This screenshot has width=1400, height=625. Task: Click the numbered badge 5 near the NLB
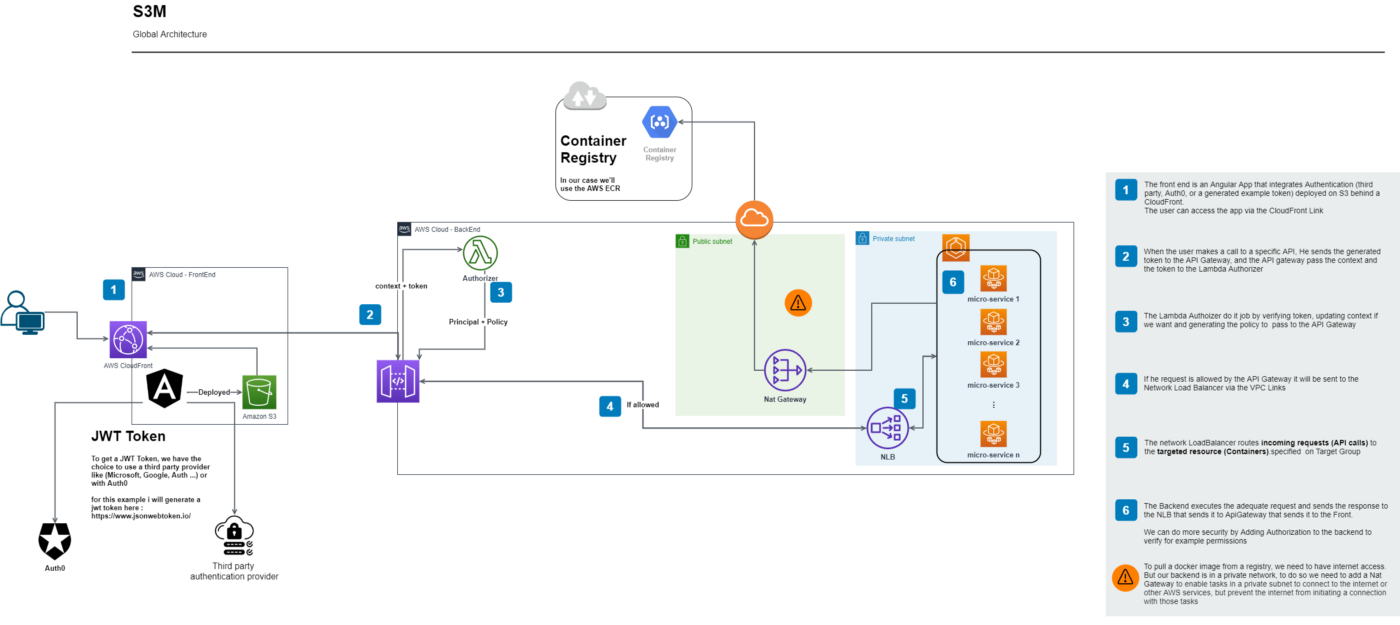[x=903, y=399]
